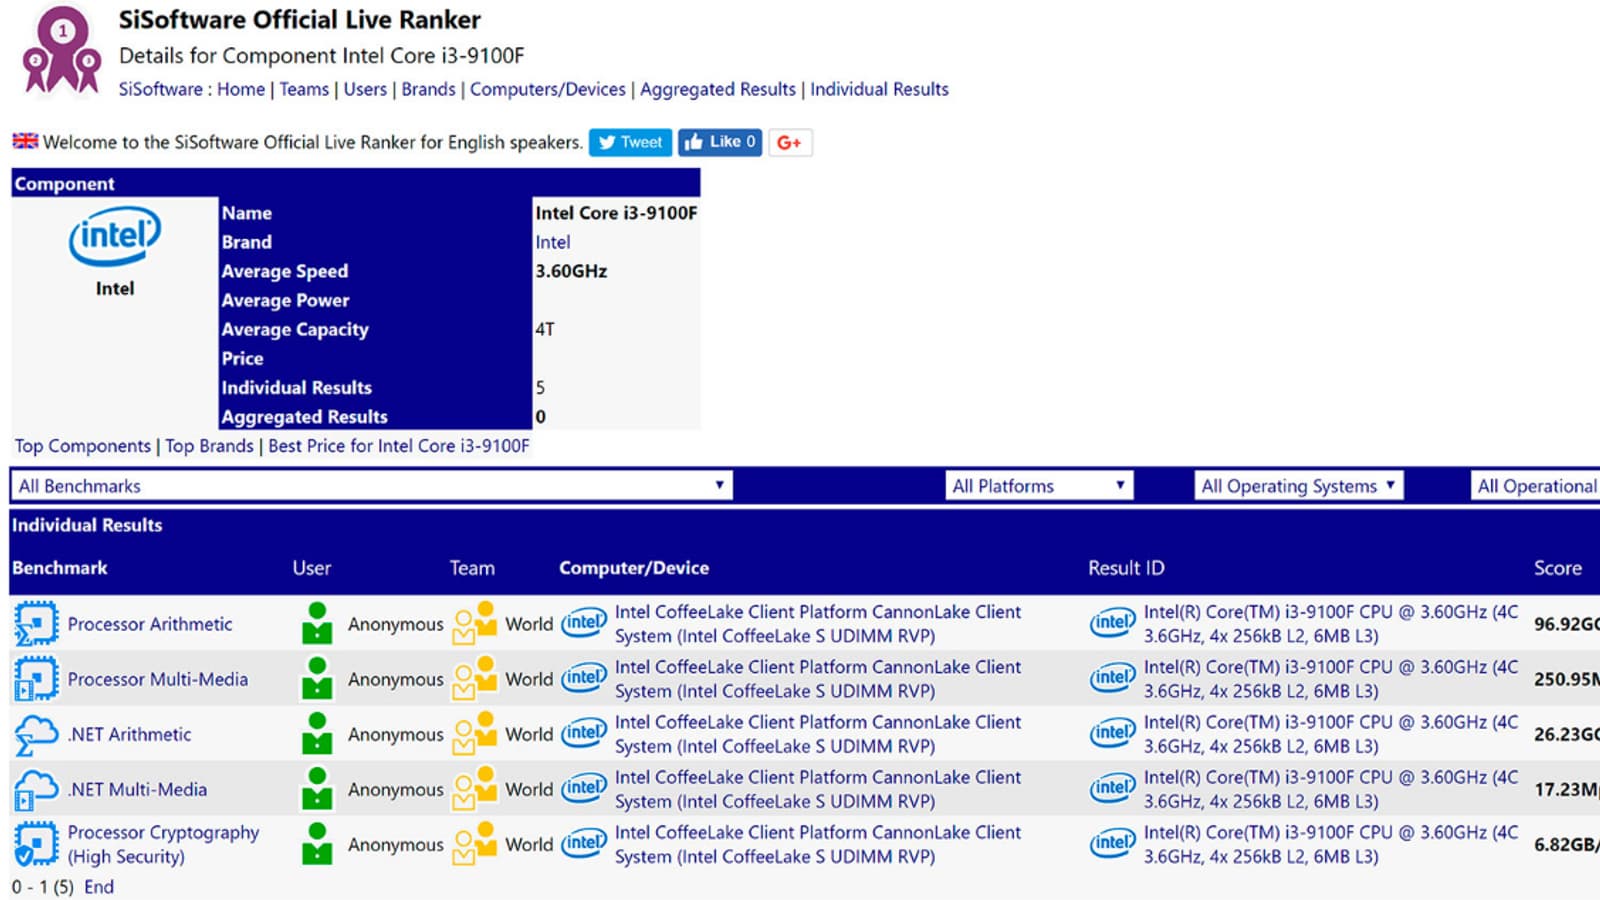This screenshot has width=1600, height=900.
Task: Click Intel device logo in Processor Arithmetic row
Action: coord(584,623)
